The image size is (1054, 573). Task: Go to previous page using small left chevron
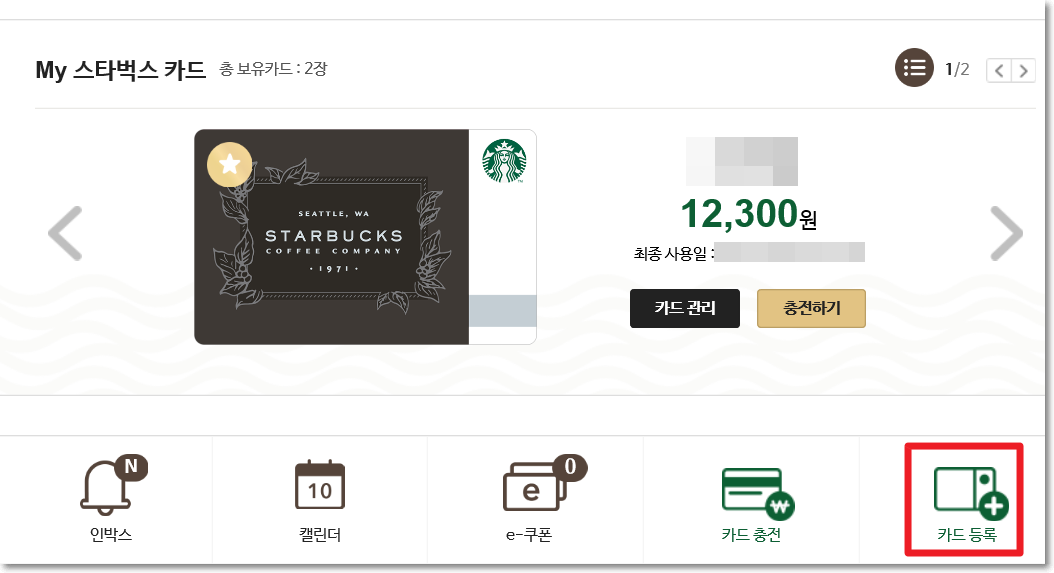coord(999,71)
